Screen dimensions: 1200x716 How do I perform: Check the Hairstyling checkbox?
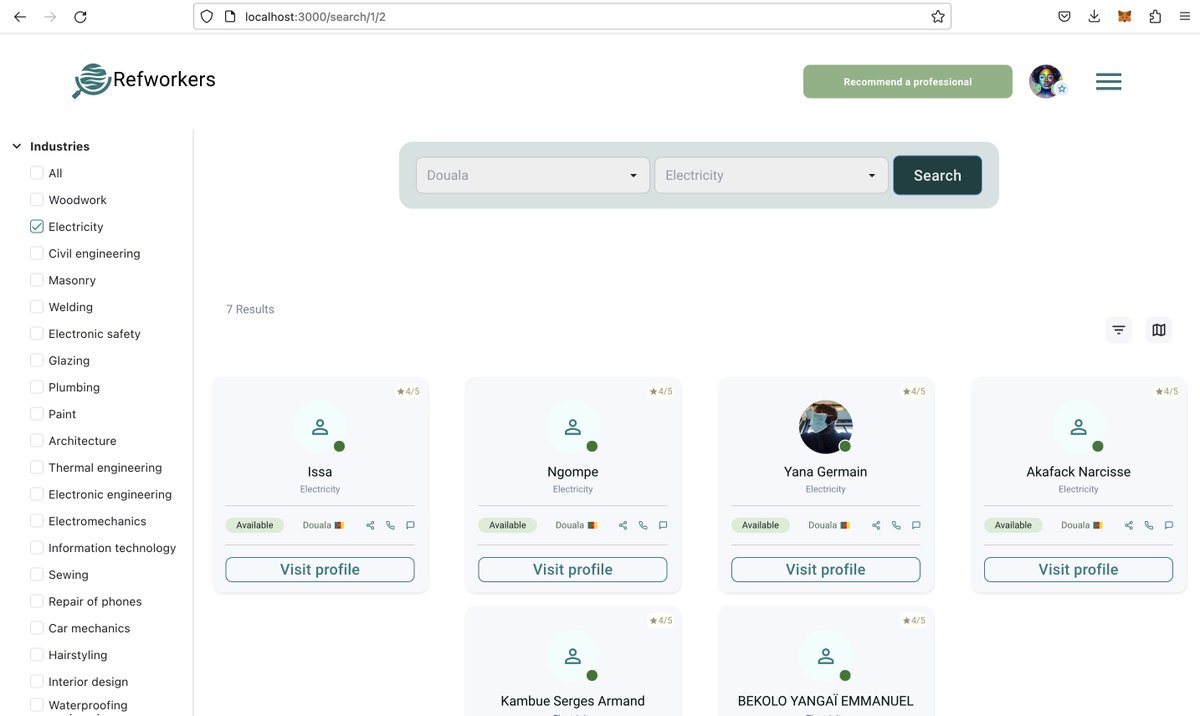coord(37,655)
